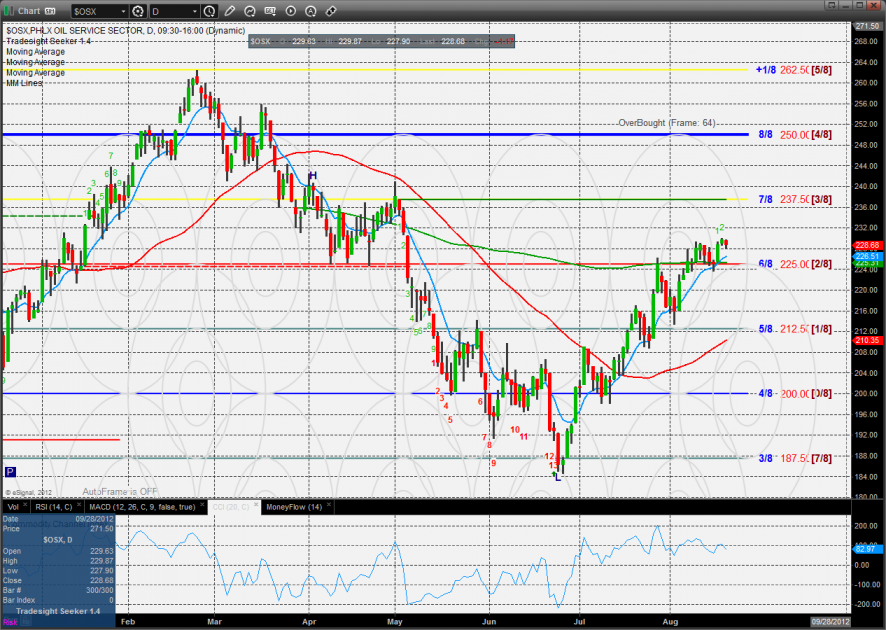The image size is (886, 630).
Task: Click the Bar # 300/300 row
Action: [x=58, y=590]
